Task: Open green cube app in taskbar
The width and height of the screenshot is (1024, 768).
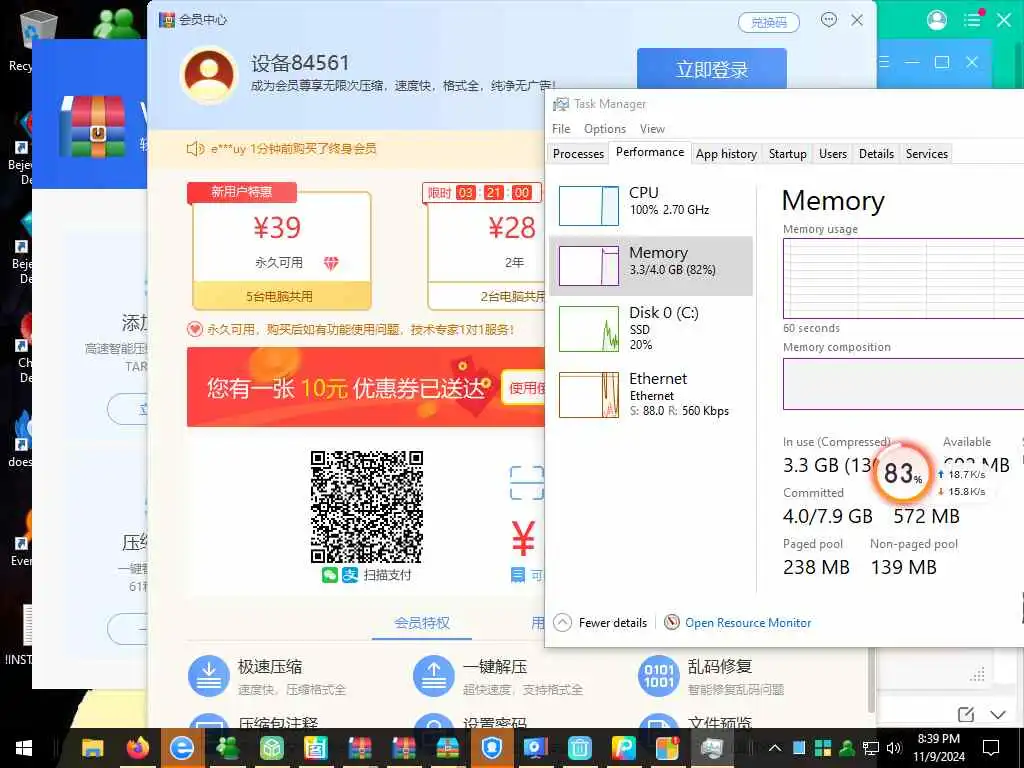Action: 271,748
